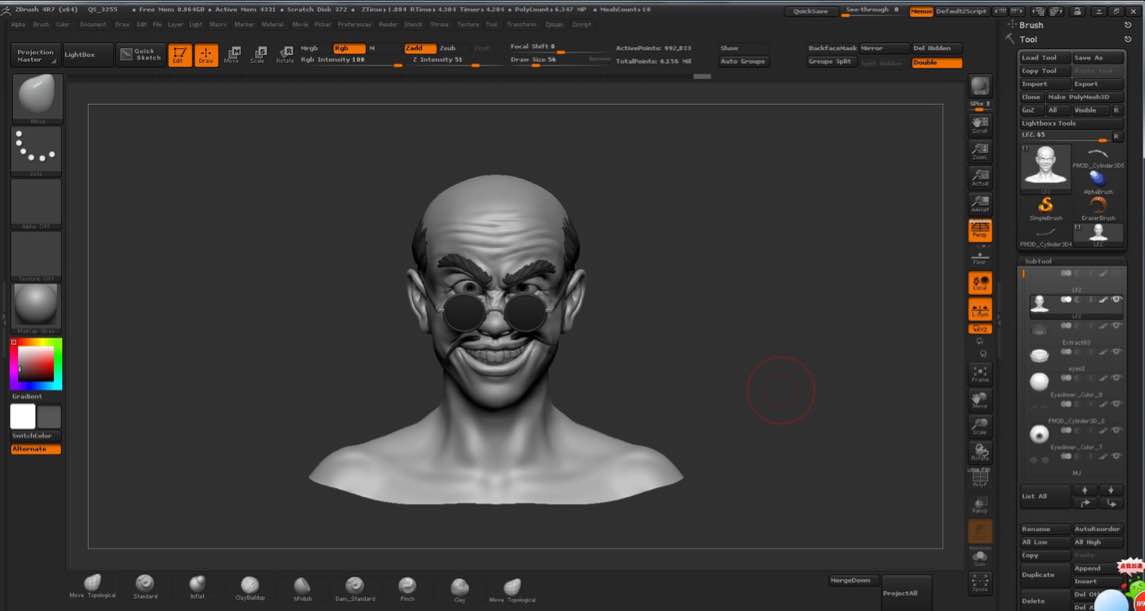The height and width of the screenshot is (611, 1145).
Task: Collapse the Tool palette header
Action: pyautogui.click(x=1028, y=39)
